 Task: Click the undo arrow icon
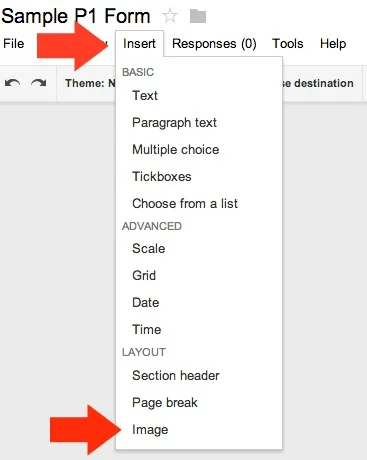coord(12,83)
